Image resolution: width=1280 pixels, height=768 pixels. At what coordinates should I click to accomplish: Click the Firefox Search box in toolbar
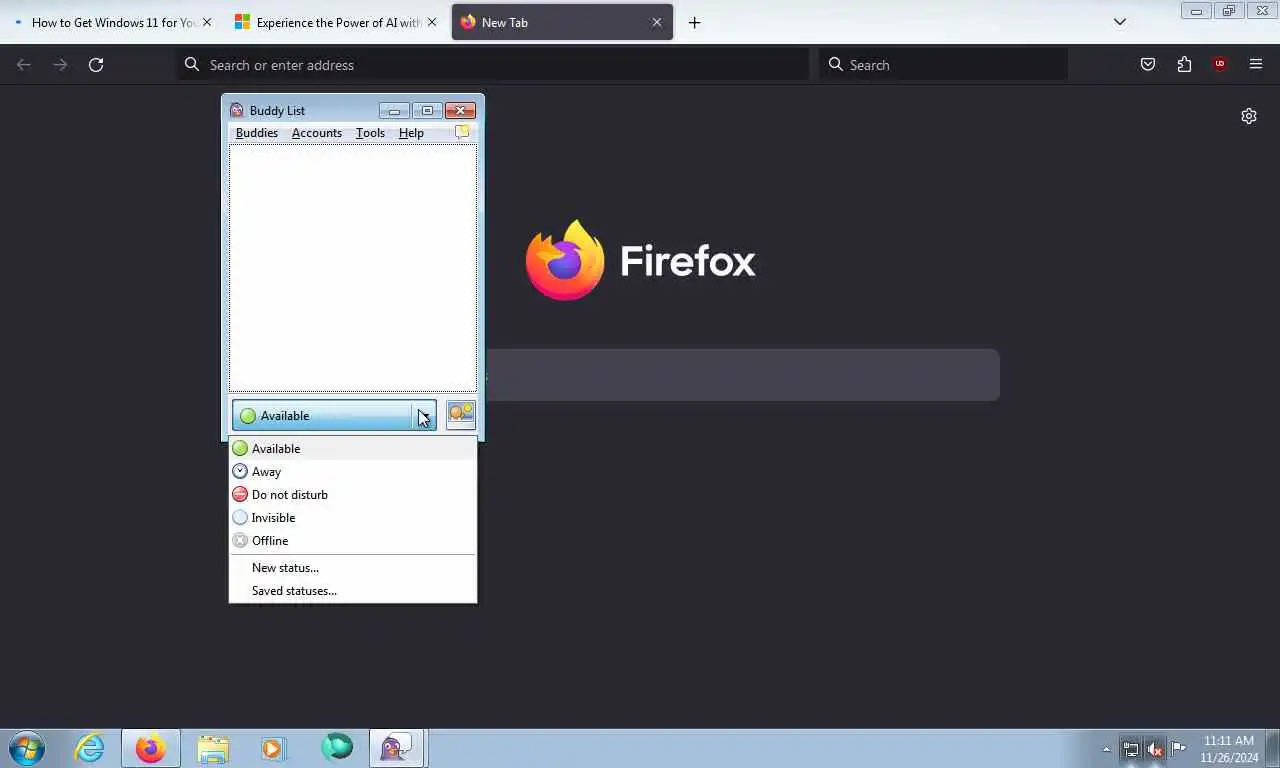[943, 65]
